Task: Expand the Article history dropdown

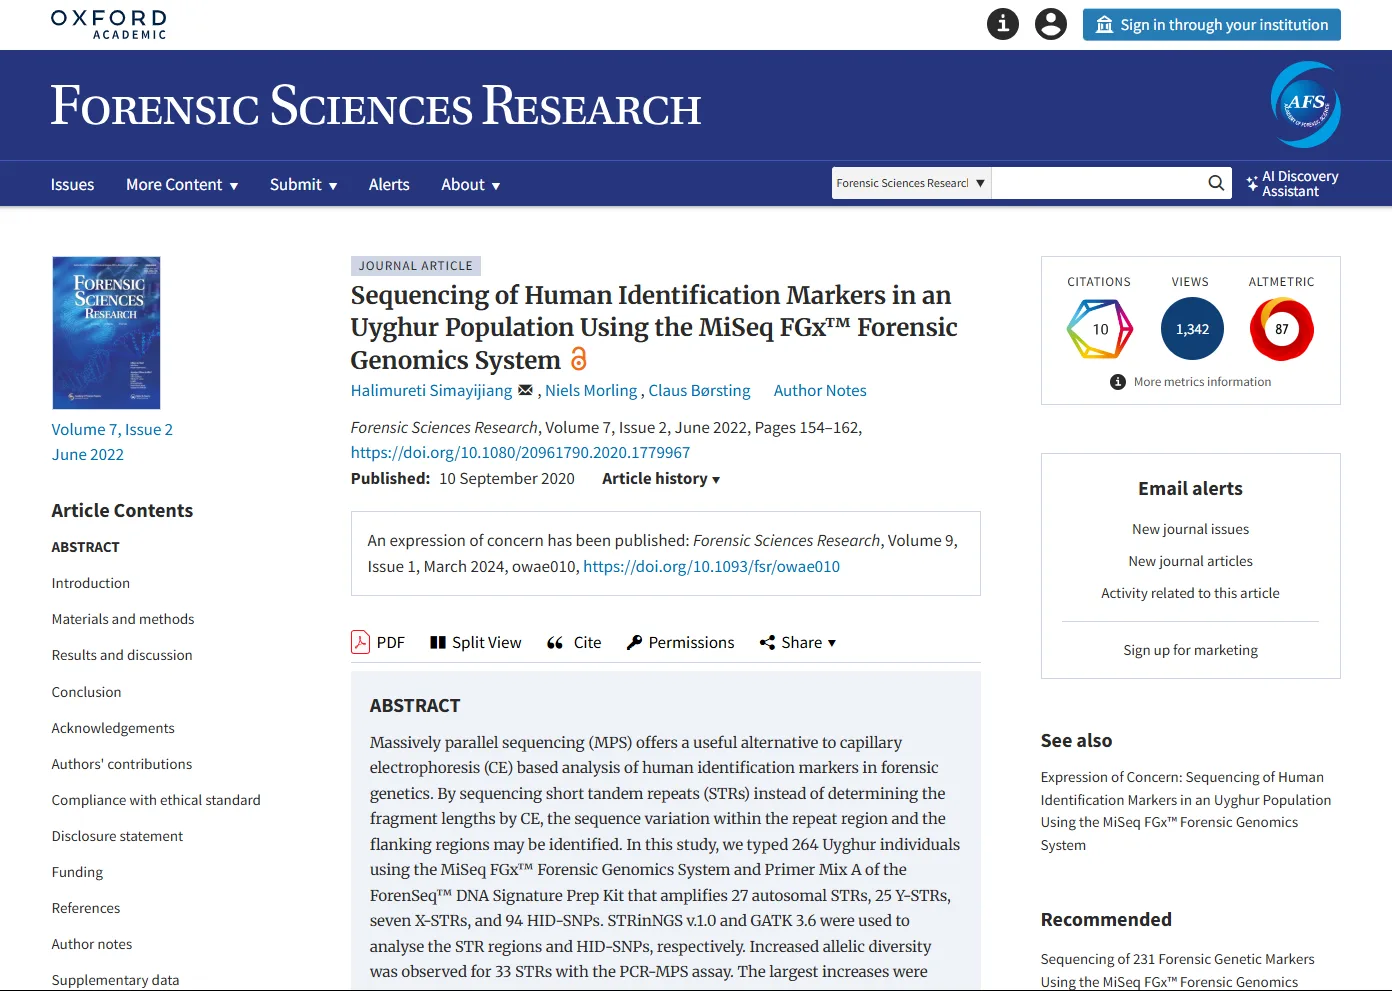Action: tap(660, 479)
